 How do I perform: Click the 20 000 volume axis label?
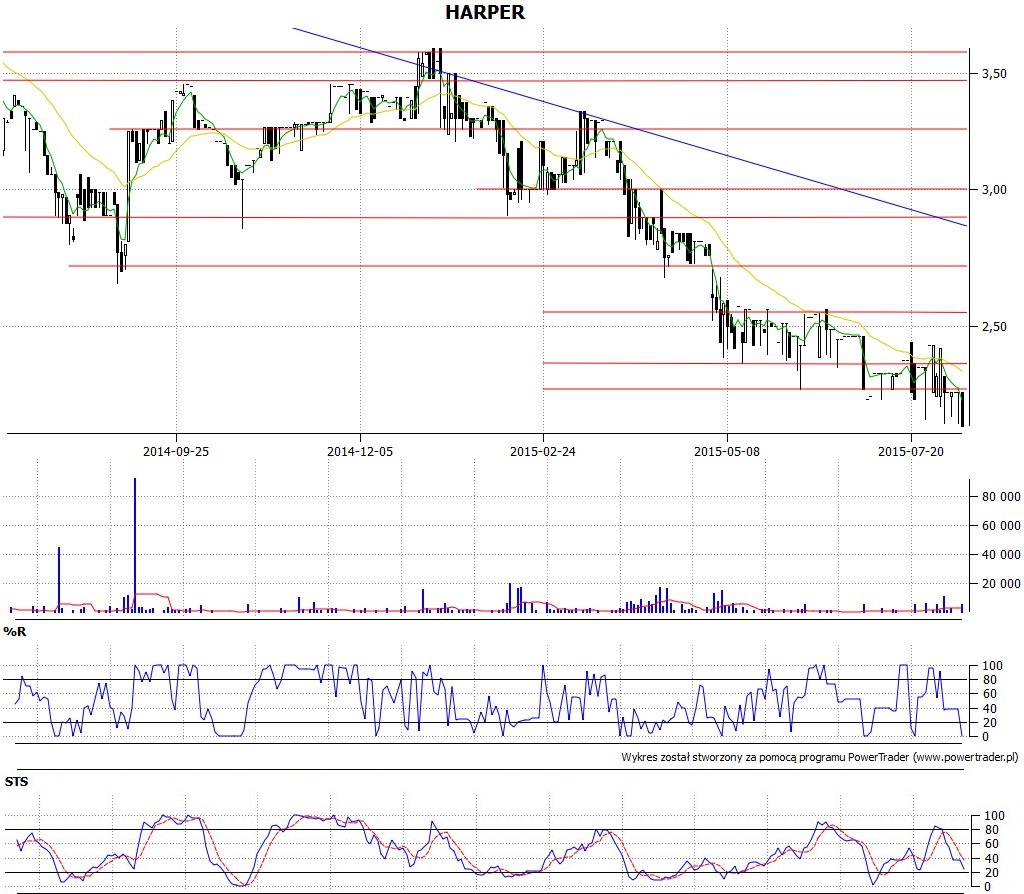[1000, 583]
